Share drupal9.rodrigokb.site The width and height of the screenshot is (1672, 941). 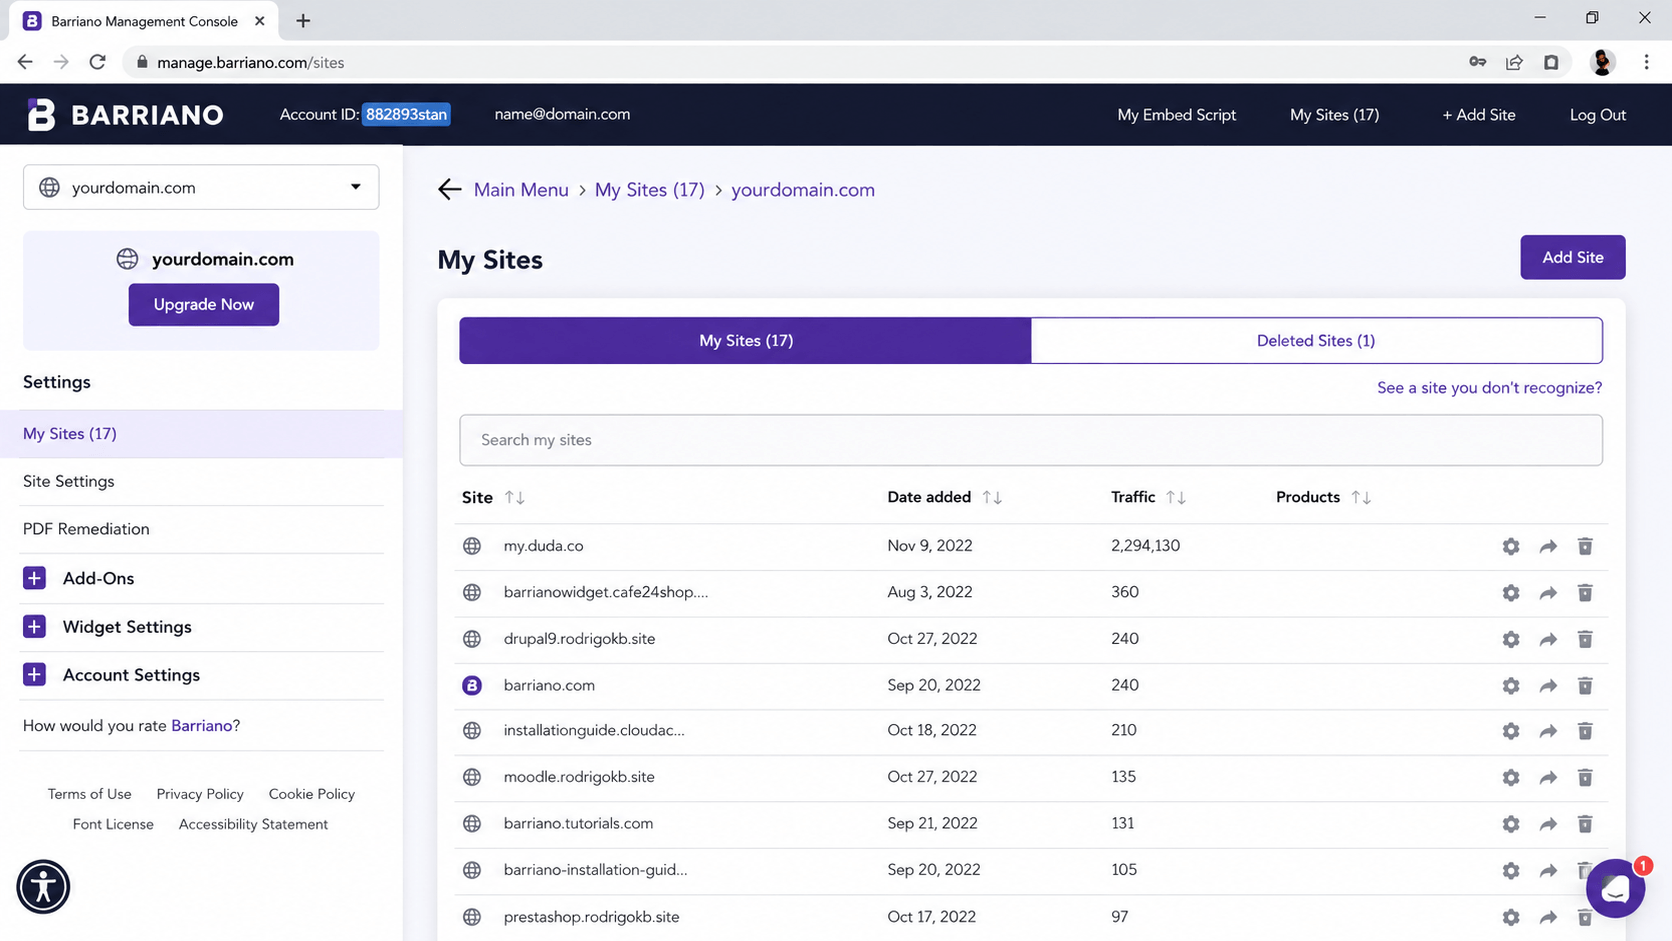[x=1548, y=639]
